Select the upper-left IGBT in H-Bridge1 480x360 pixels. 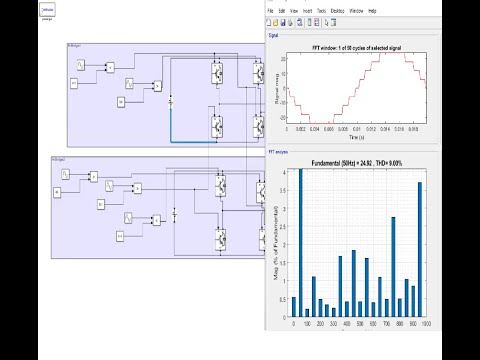pyautogui.click(x=217, y=73)
